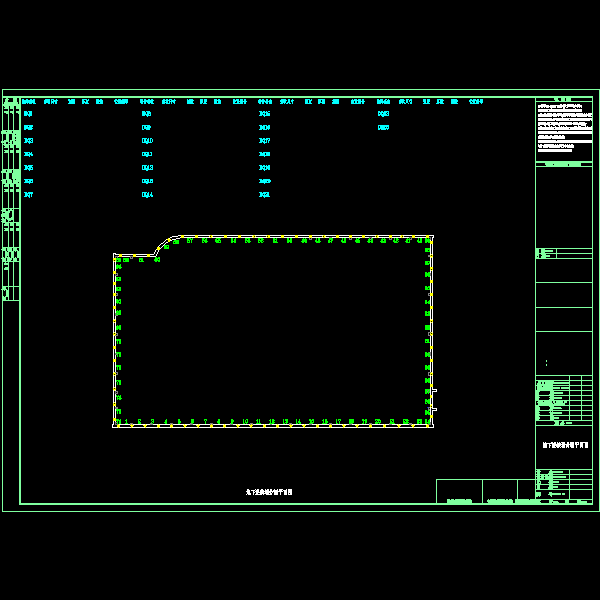Image resolution: width=600 pixels, height=600 pixels.
Task: Select the first entry in the second cyan table
Action: (x=147, y=114)
